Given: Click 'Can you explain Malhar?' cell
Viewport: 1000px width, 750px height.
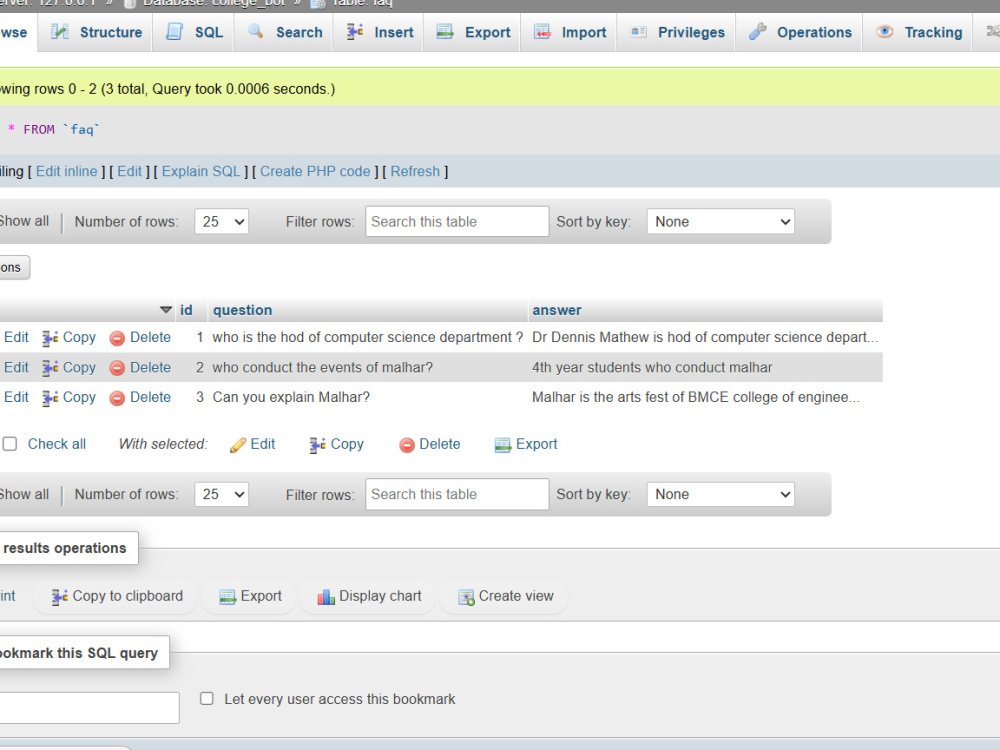Looking at the screenshot, I should point(367,397).
